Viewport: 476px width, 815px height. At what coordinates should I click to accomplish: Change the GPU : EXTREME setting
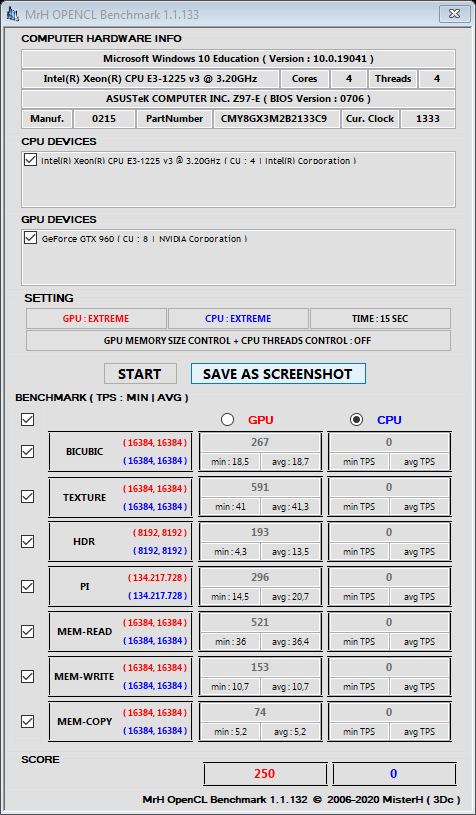[x=96, y=319]
